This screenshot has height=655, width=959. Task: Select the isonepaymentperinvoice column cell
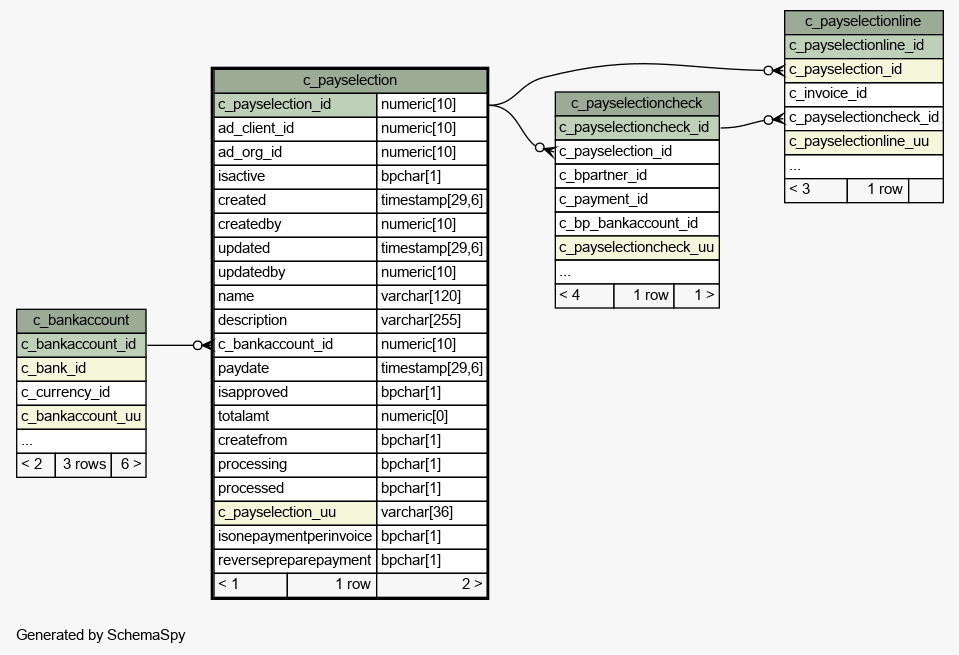click(x=295, y=536)
